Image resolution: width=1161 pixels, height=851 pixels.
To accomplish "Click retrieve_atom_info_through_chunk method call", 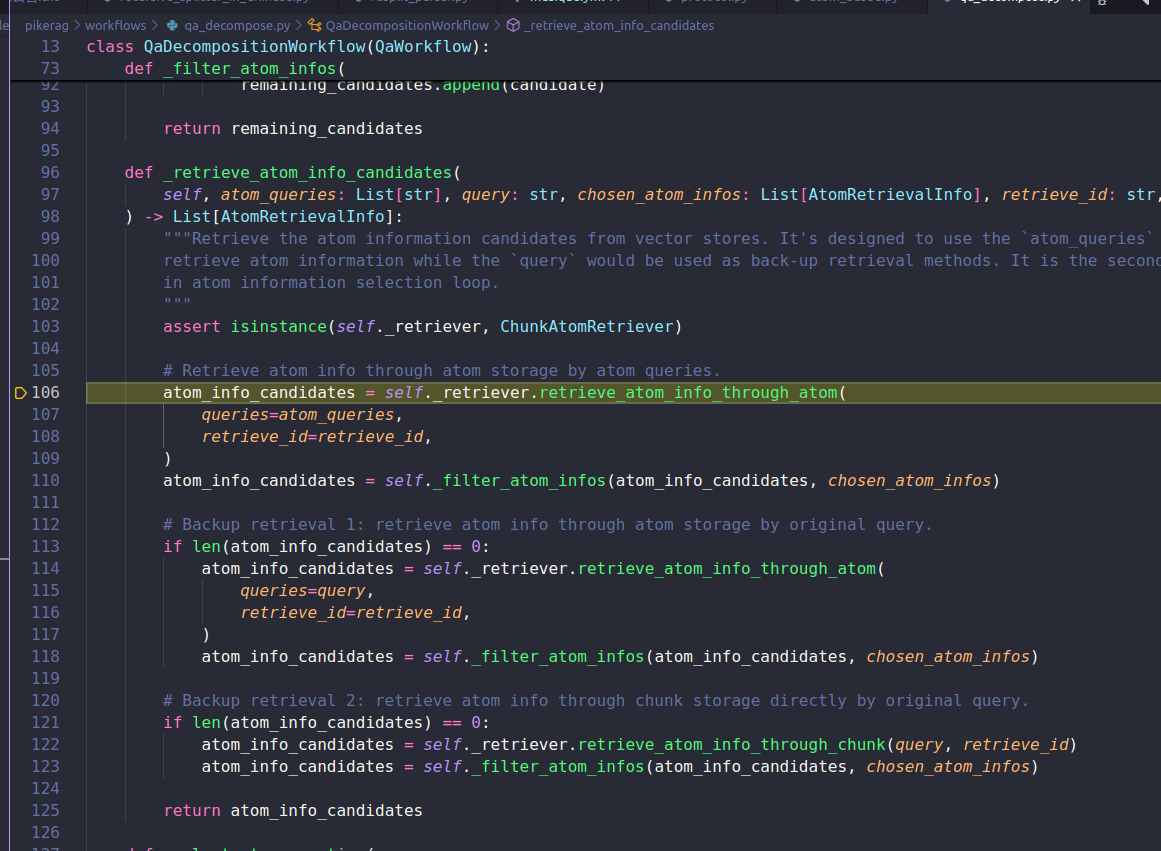I will pos(732,744).
